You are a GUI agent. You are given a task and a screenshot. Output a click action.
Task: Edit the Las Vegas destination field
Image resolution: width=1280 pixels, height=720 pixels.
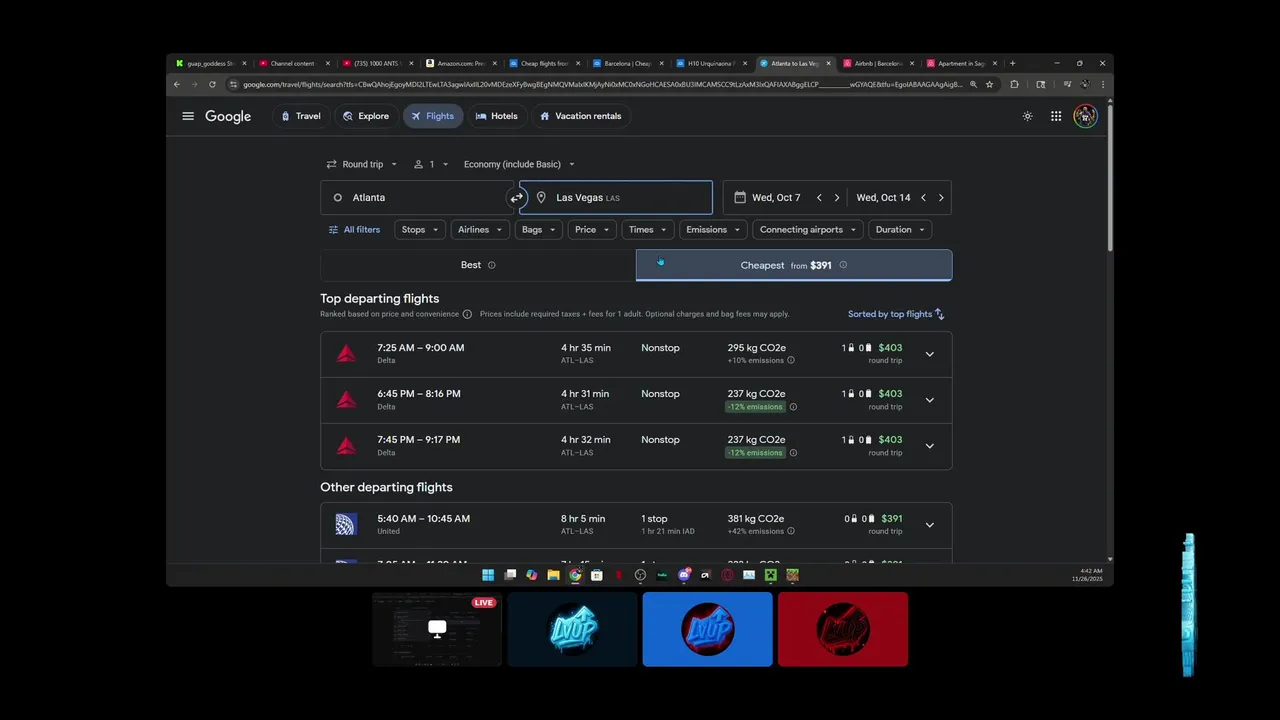coord(616,198)
